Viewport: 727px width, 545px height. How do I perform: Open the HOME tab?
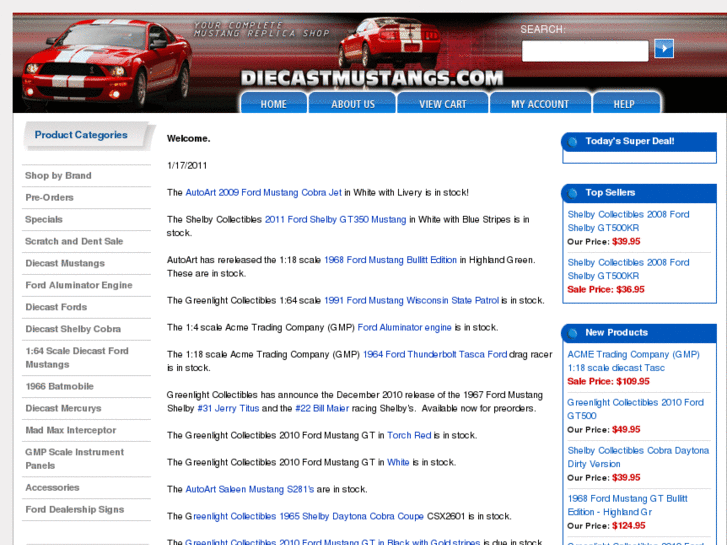(274, 103)
